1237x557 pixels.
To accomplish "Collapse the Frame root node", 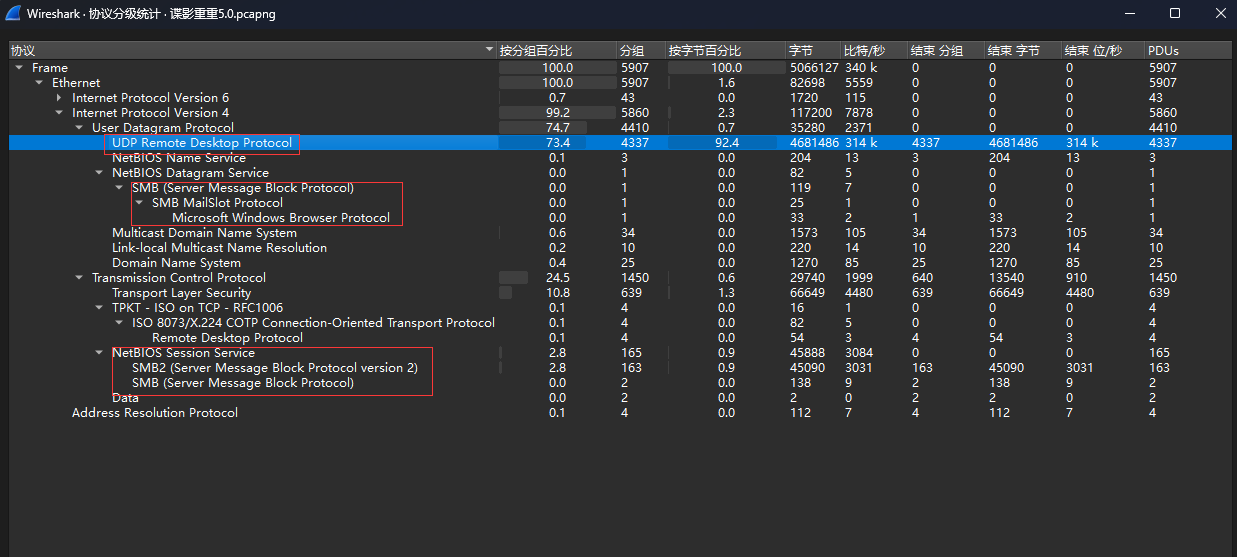I will click(x=19, y=68).
